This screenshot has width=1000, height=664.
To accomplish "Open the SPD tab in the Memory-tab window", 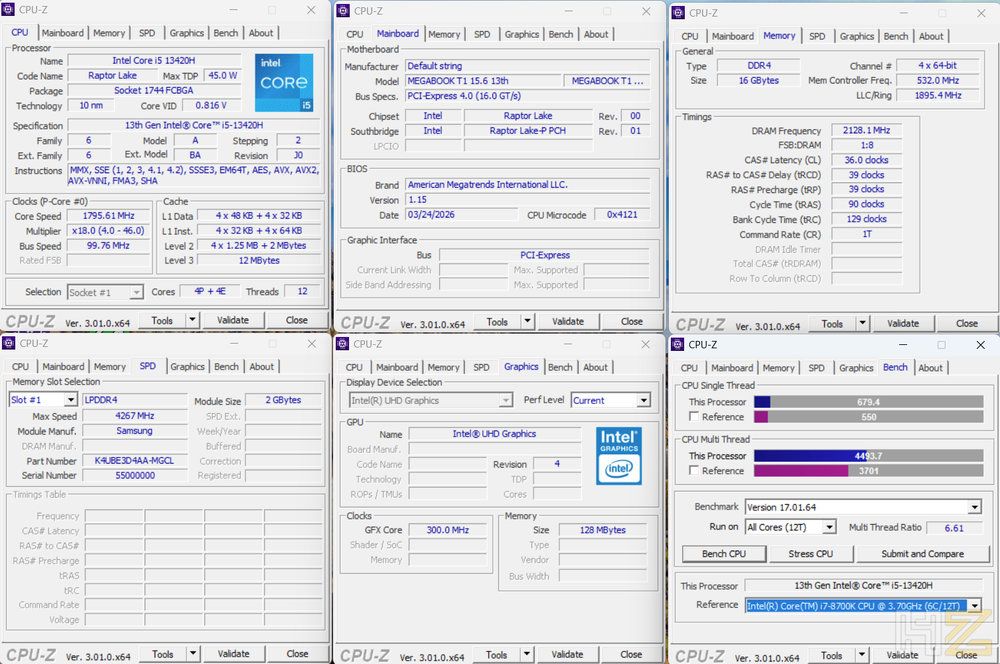I will point(817,36).
